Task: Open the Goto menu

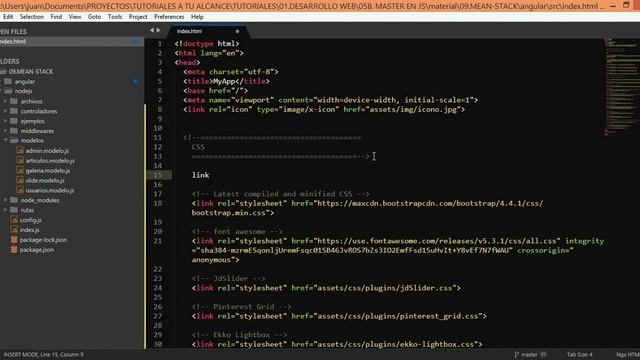Action: tap(94, 17)
